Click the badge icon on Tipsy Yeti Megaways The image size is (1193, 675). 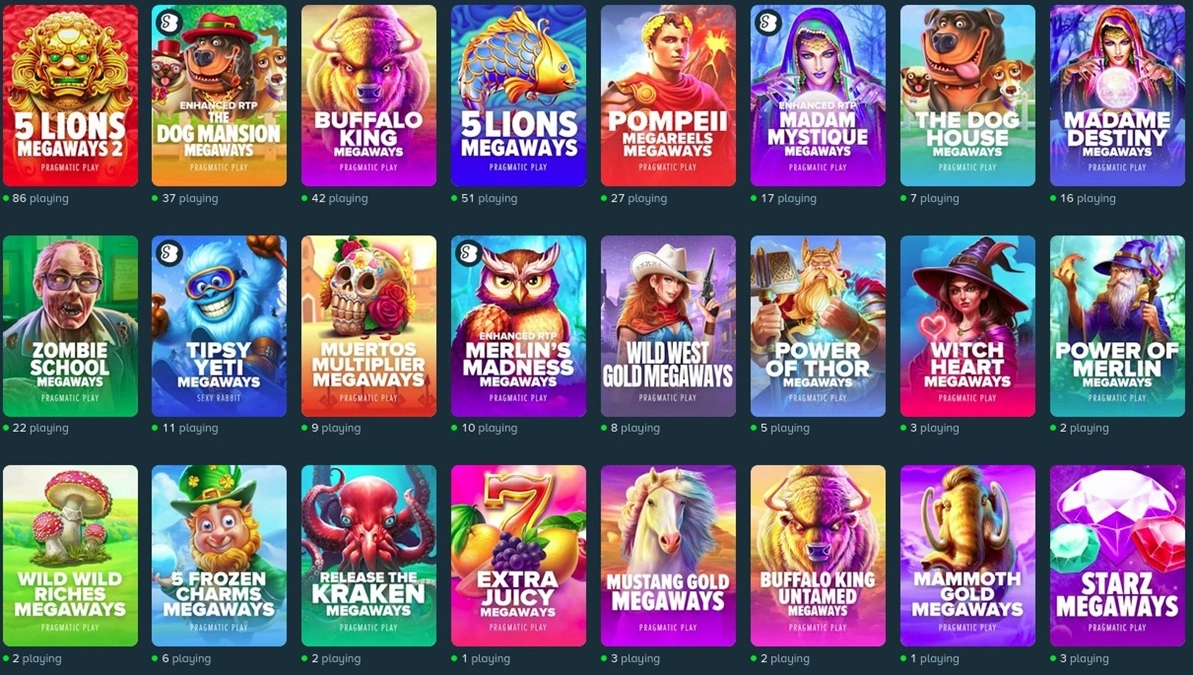(x=168, y=253)
